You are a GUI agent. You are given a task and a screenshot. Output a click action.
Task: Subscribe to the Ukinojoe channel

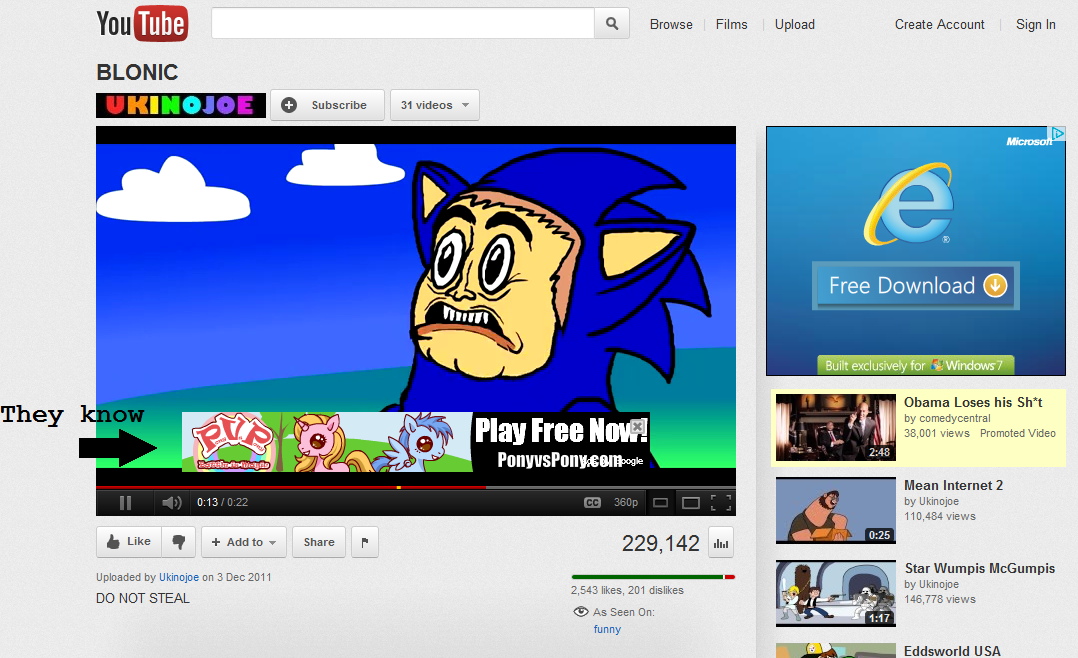point(327,105)
